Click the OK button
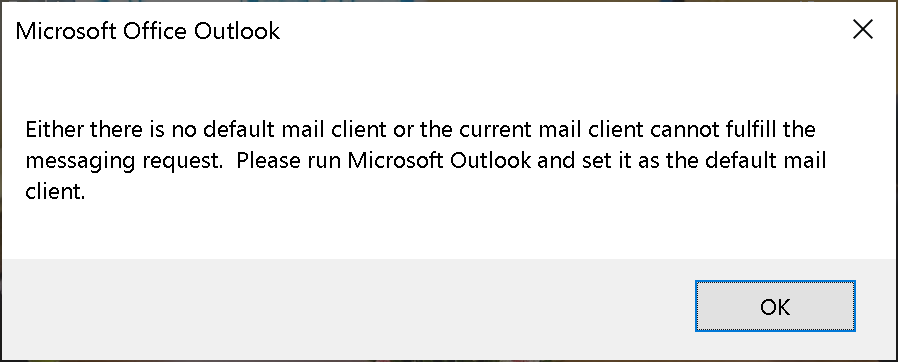The image size is (898, 362). [775, 306]
